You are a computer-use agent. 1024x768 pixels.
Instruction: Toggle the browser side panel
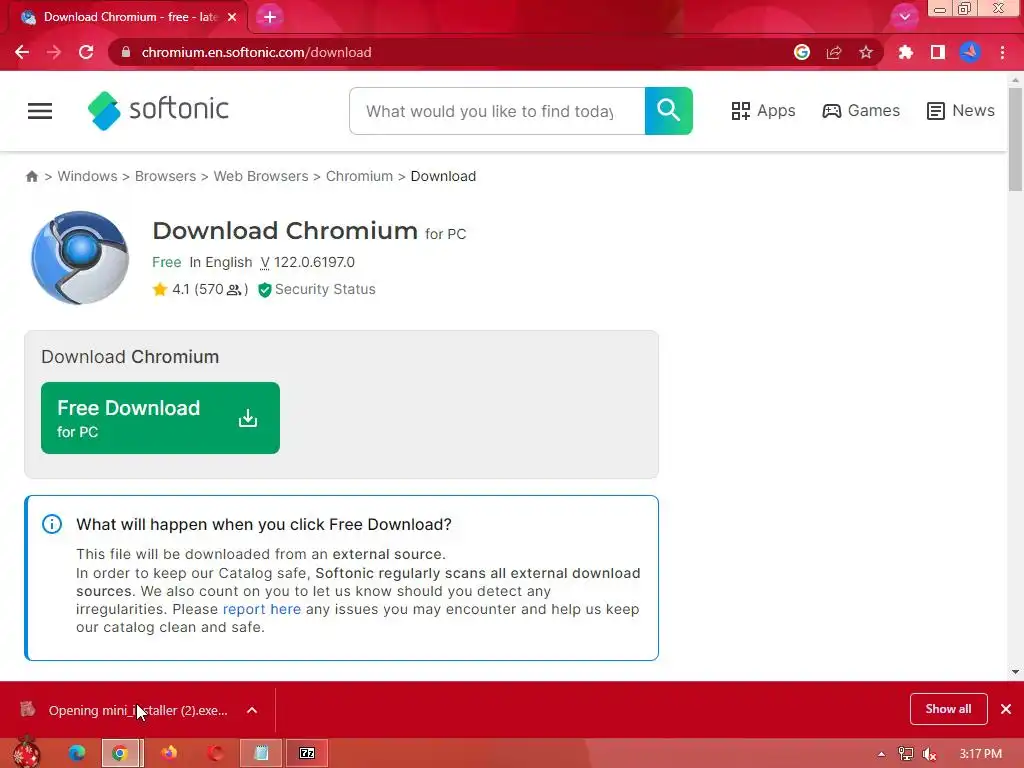pyautogui.click(x=938, y=52)
